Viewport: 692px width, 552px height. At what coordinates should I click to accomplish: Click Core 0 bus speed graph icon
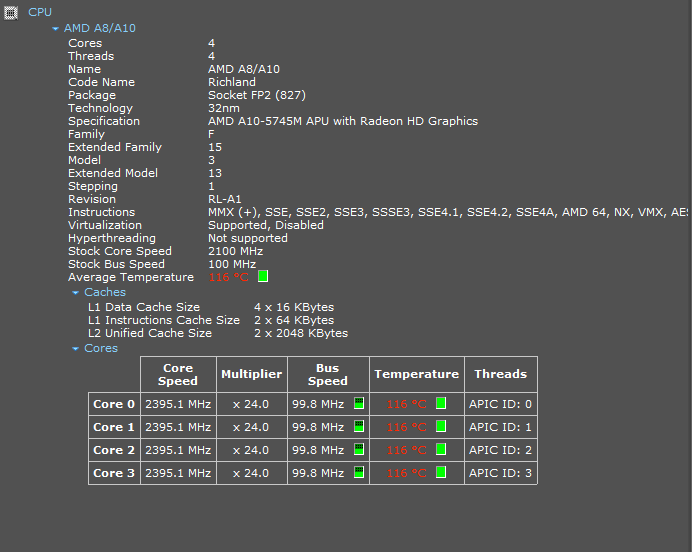(x=359, y=403)
